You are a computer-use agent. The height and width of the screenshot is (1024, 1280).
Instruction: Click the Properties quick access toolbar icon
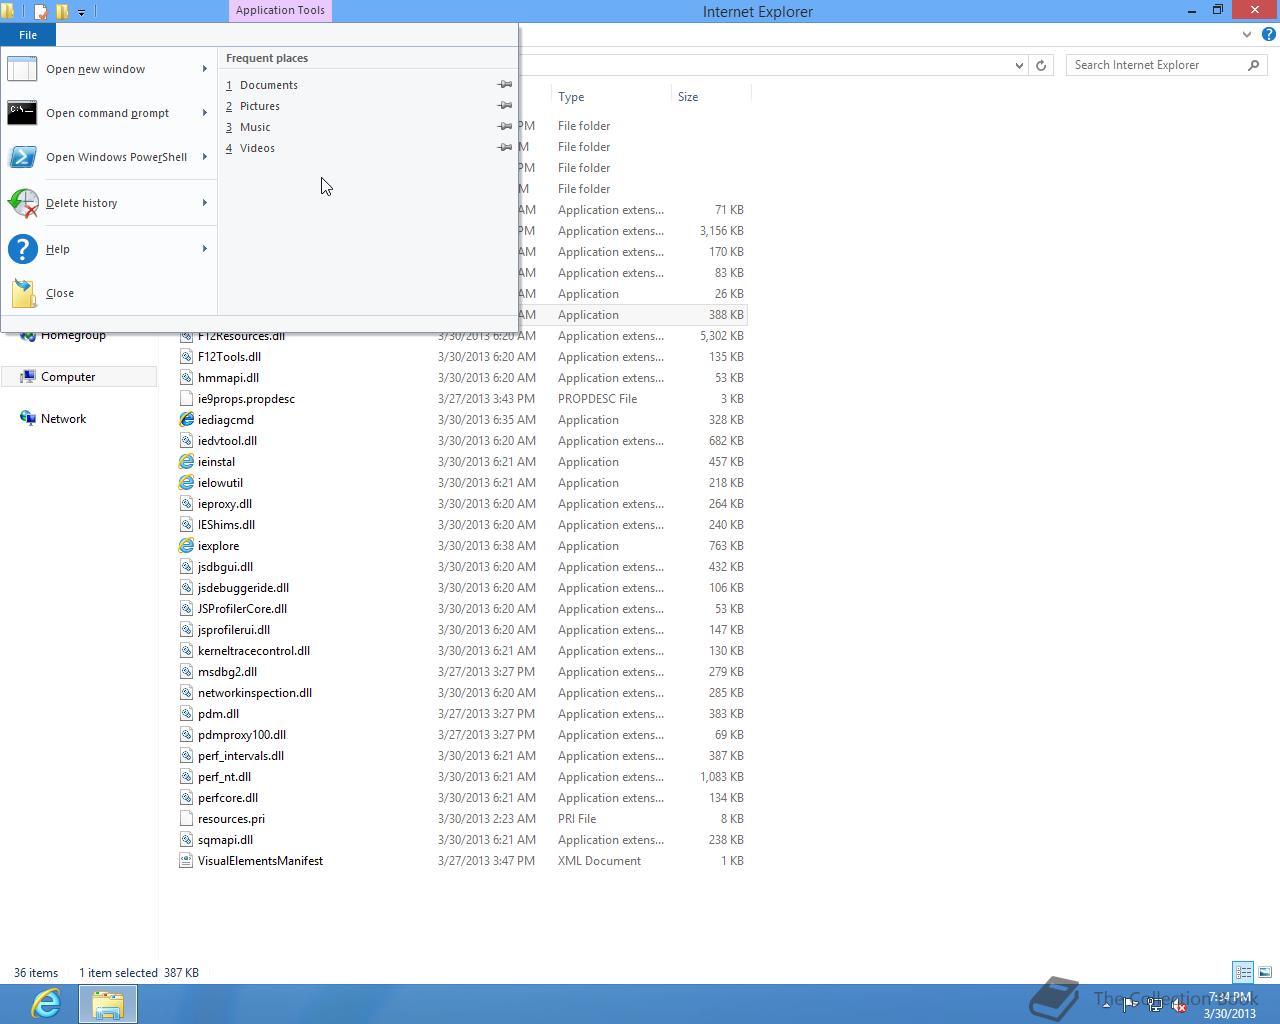(40, 12)
